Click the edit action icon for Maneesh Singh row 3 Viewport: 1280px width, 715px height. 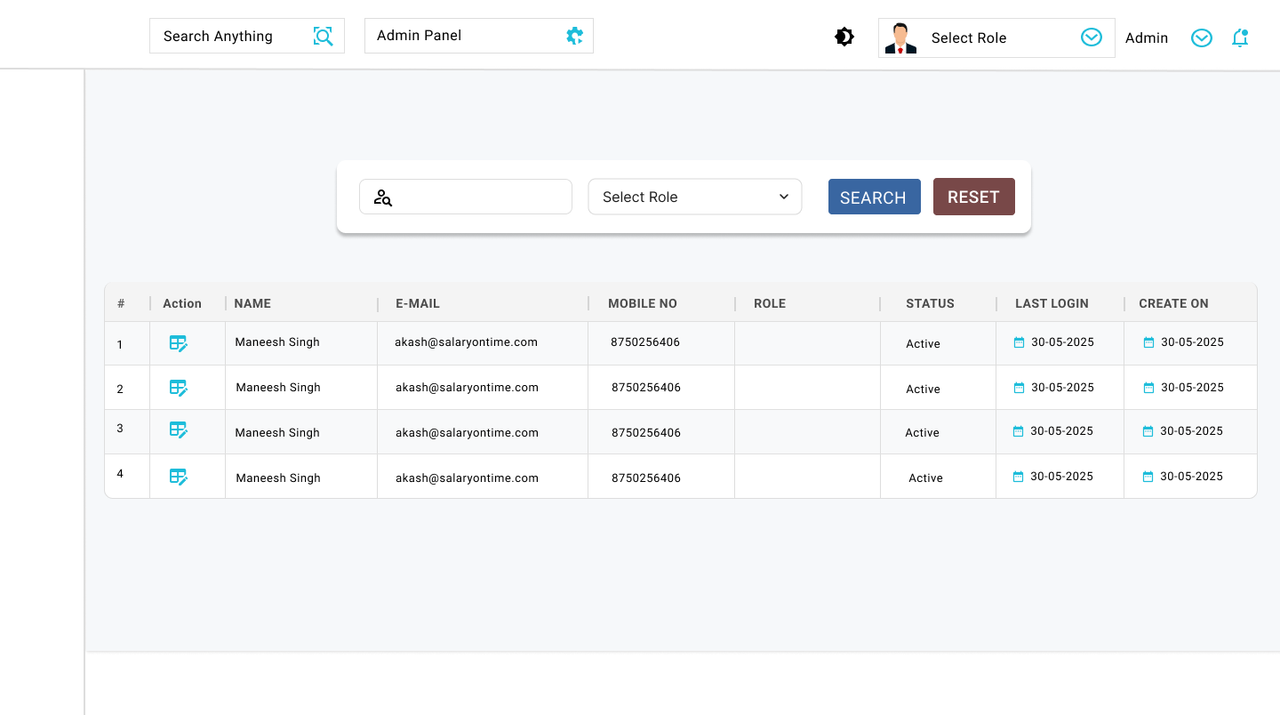pyautogui.click(x=178, y=430)
